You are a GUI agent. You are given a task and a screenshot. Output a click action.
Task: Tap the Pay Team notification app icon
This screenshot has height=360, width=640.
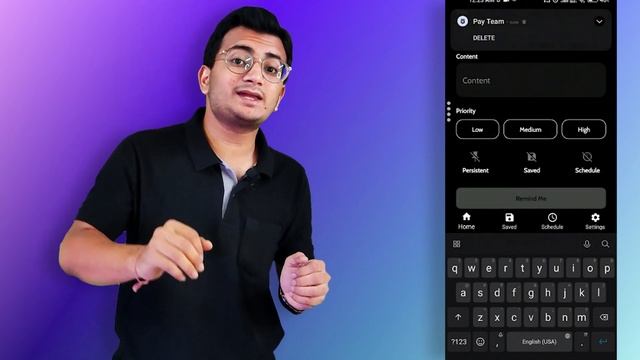coord(462,21)
